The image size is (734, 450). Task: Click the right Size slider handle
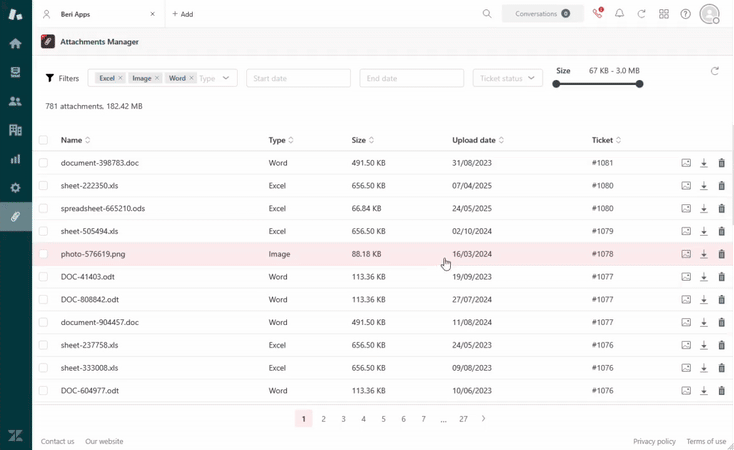pos(639,84)
